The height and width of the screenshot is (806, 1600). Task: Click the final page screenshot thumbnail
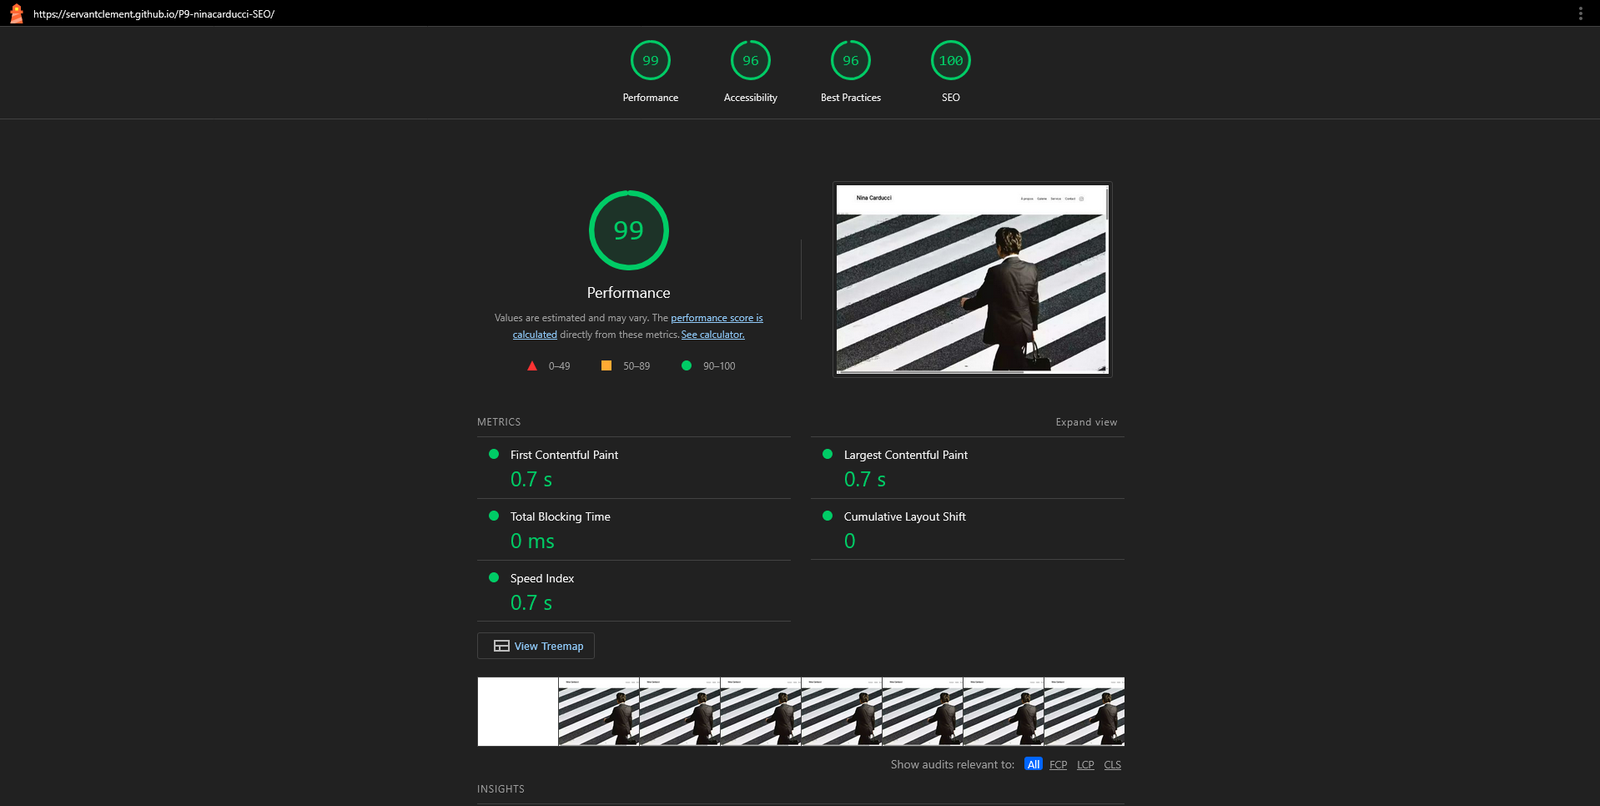click(x=972, y=279)
